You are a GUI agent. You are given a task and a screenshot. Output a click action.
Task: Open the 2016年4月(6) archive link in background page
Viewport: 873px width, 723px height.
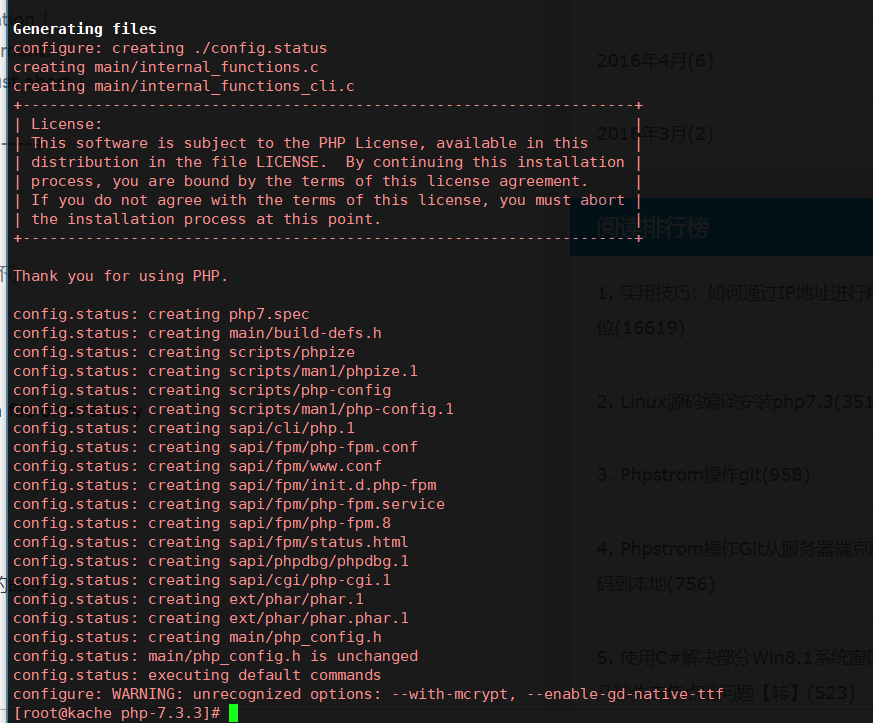coord(655,60)
